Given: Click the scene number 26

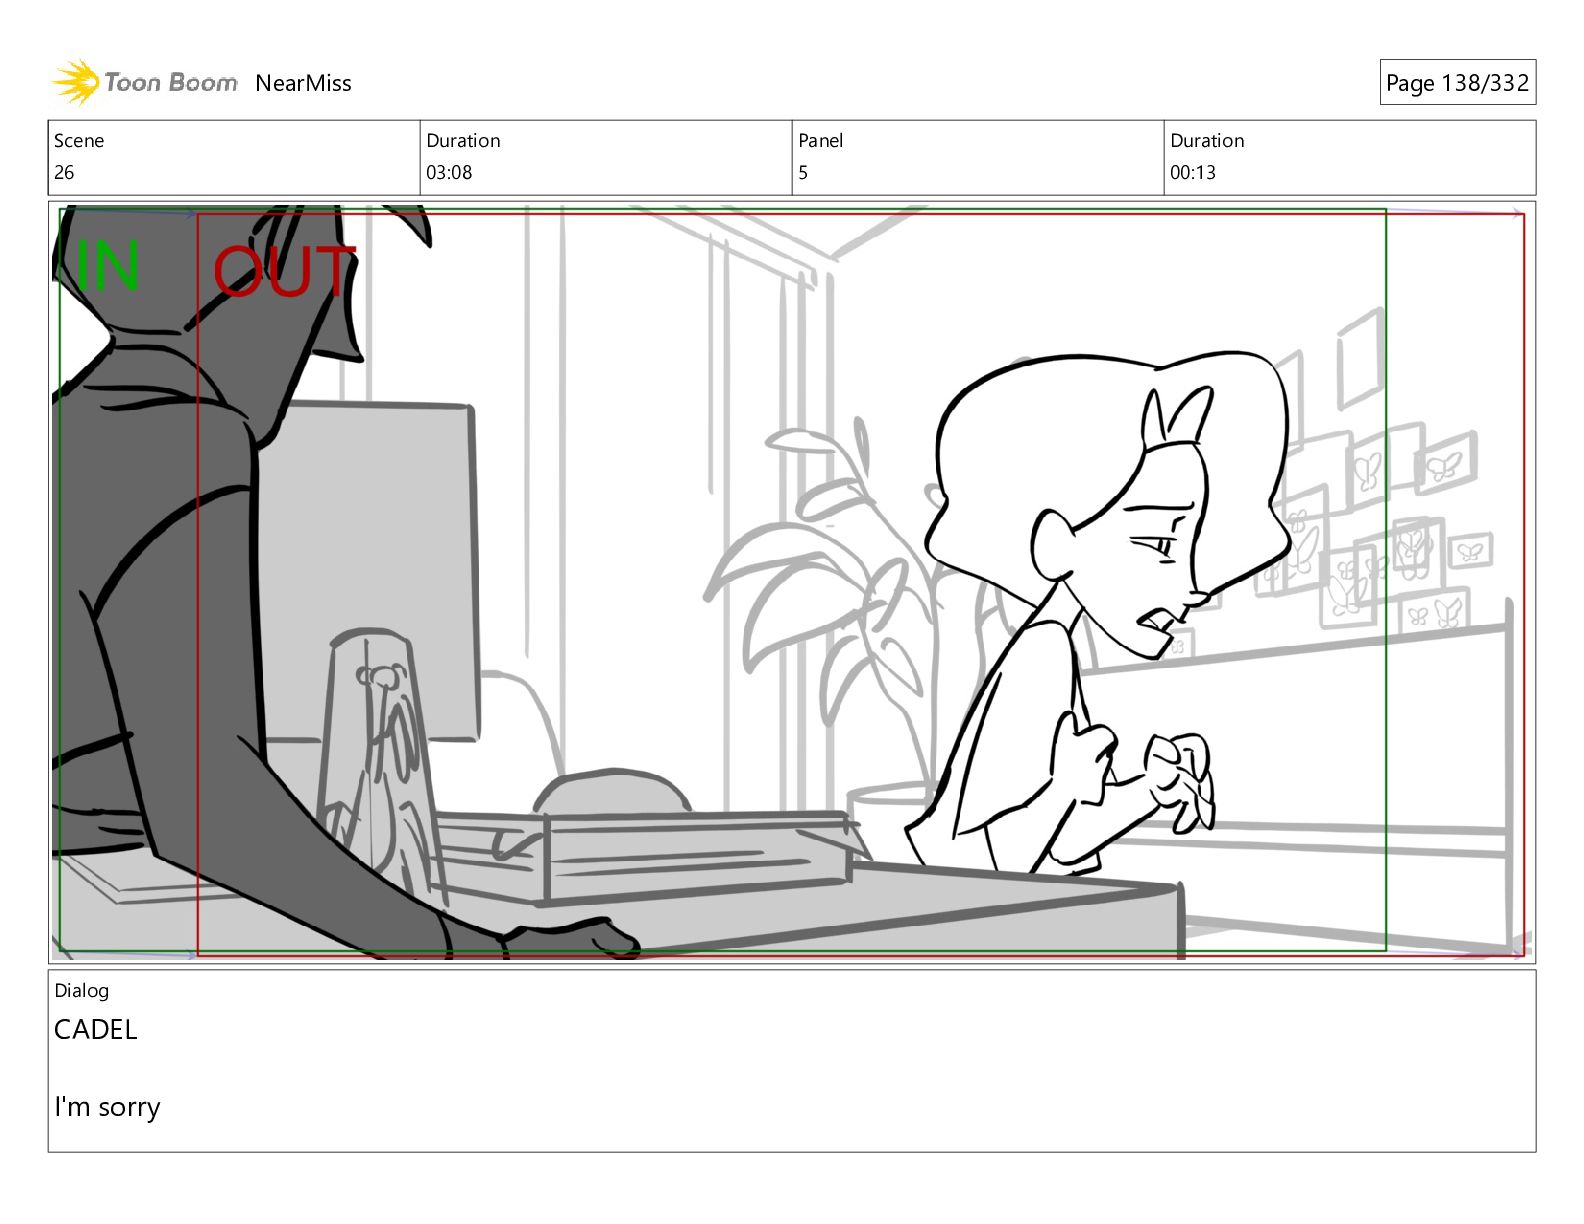Looking at the screenshot, I should point(64,172).
